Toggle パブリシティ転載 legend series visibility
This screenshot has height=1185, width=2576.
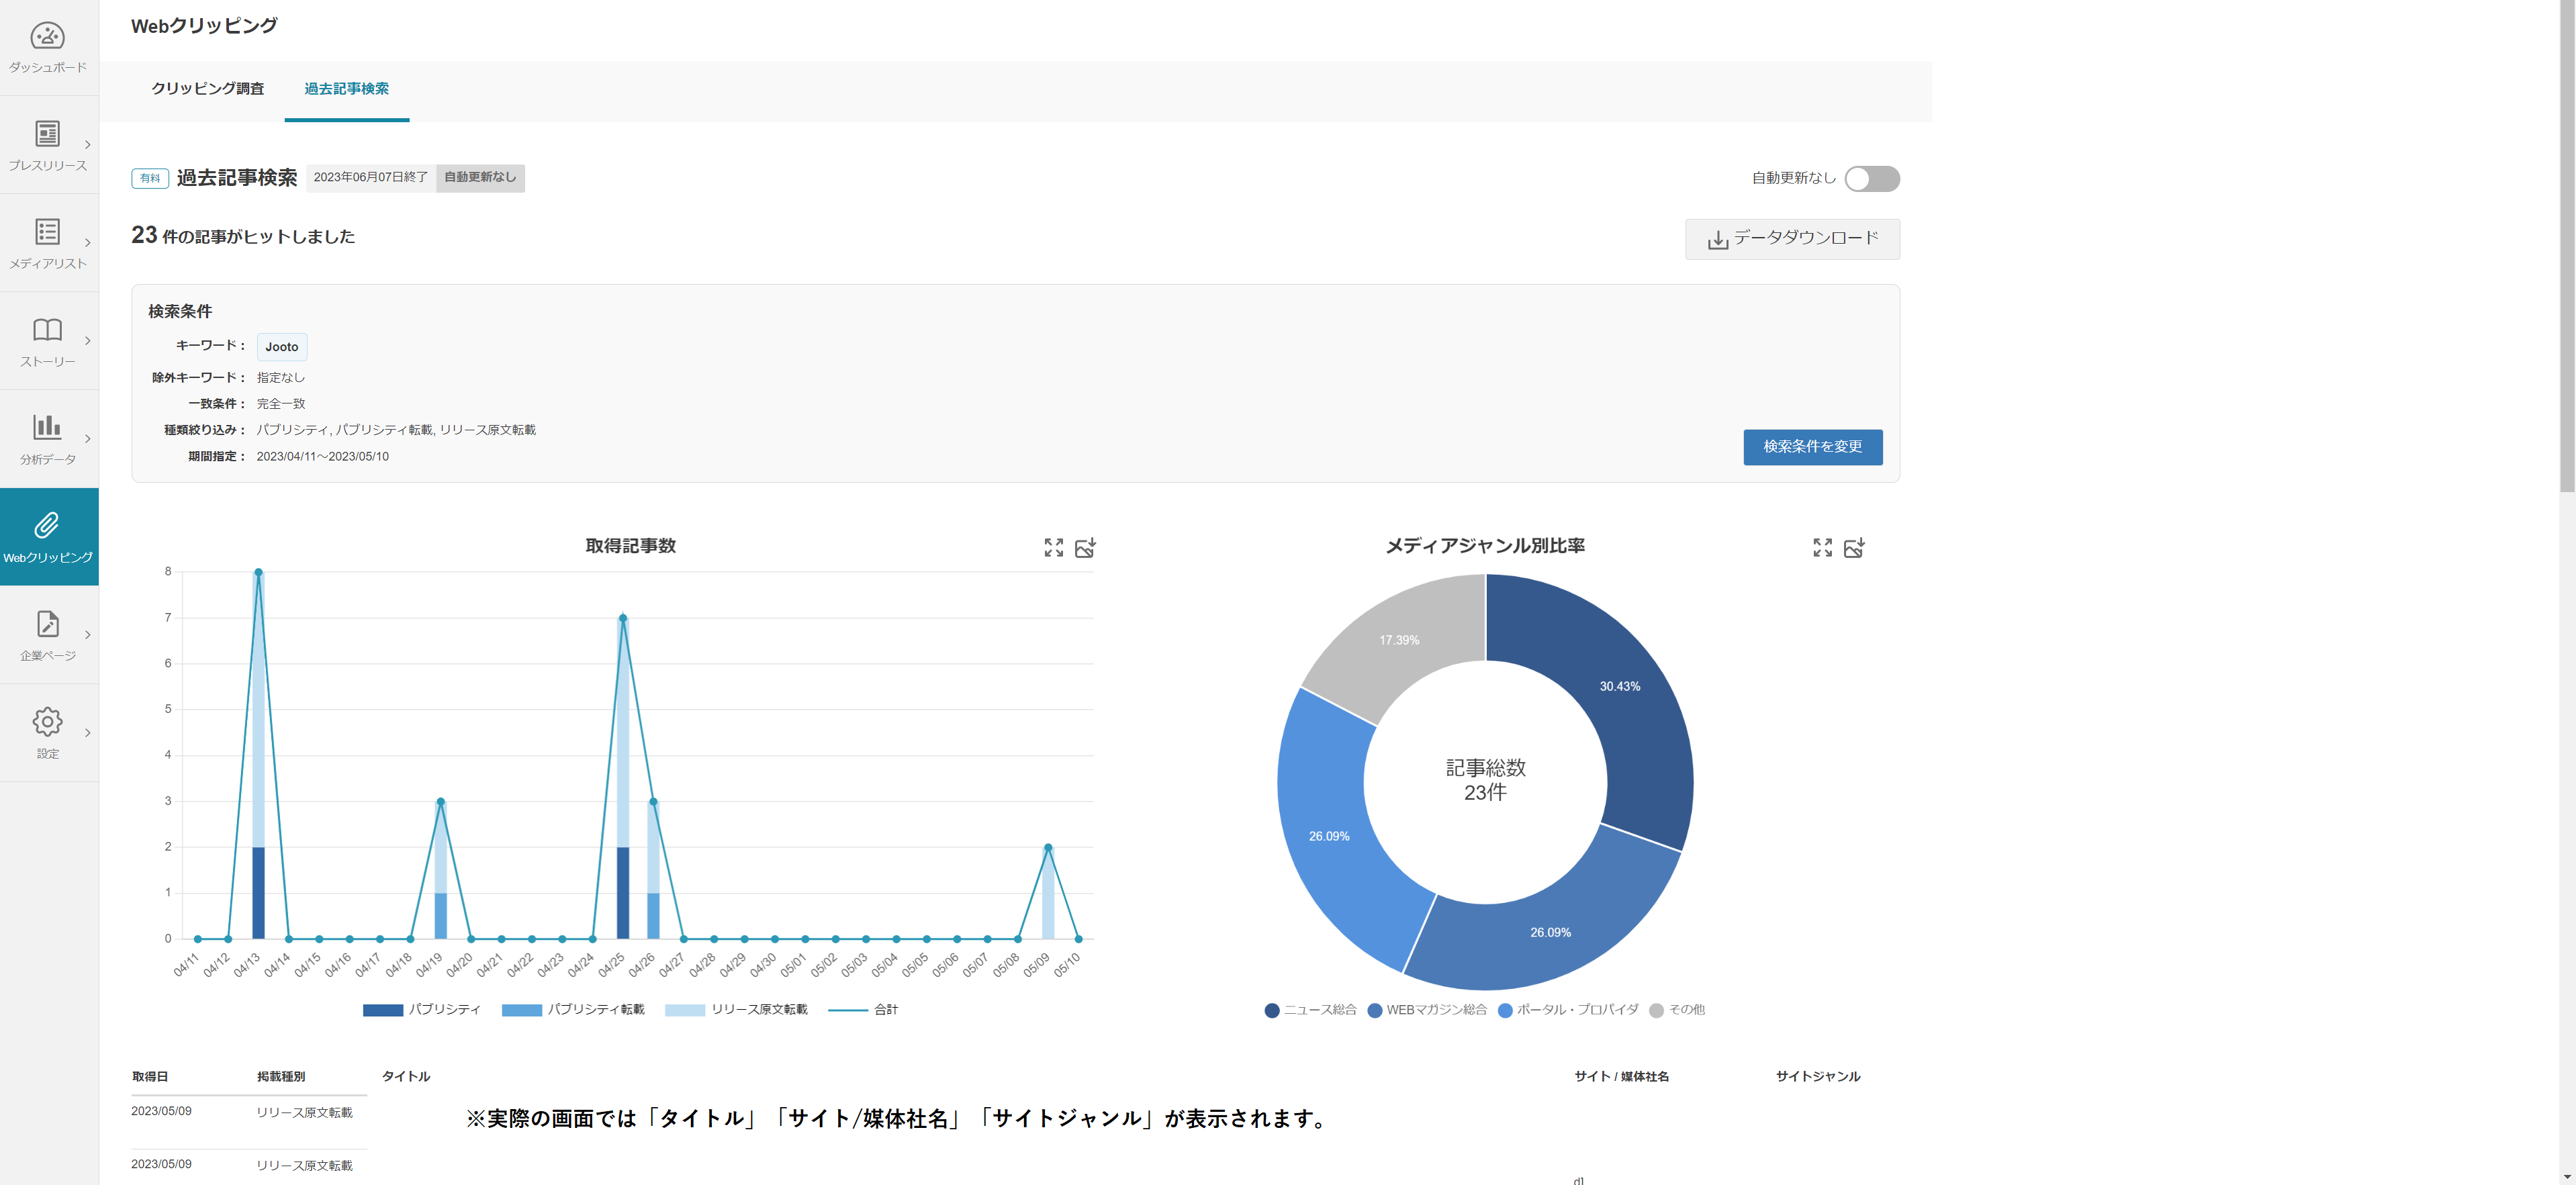tap(573, 1010)
